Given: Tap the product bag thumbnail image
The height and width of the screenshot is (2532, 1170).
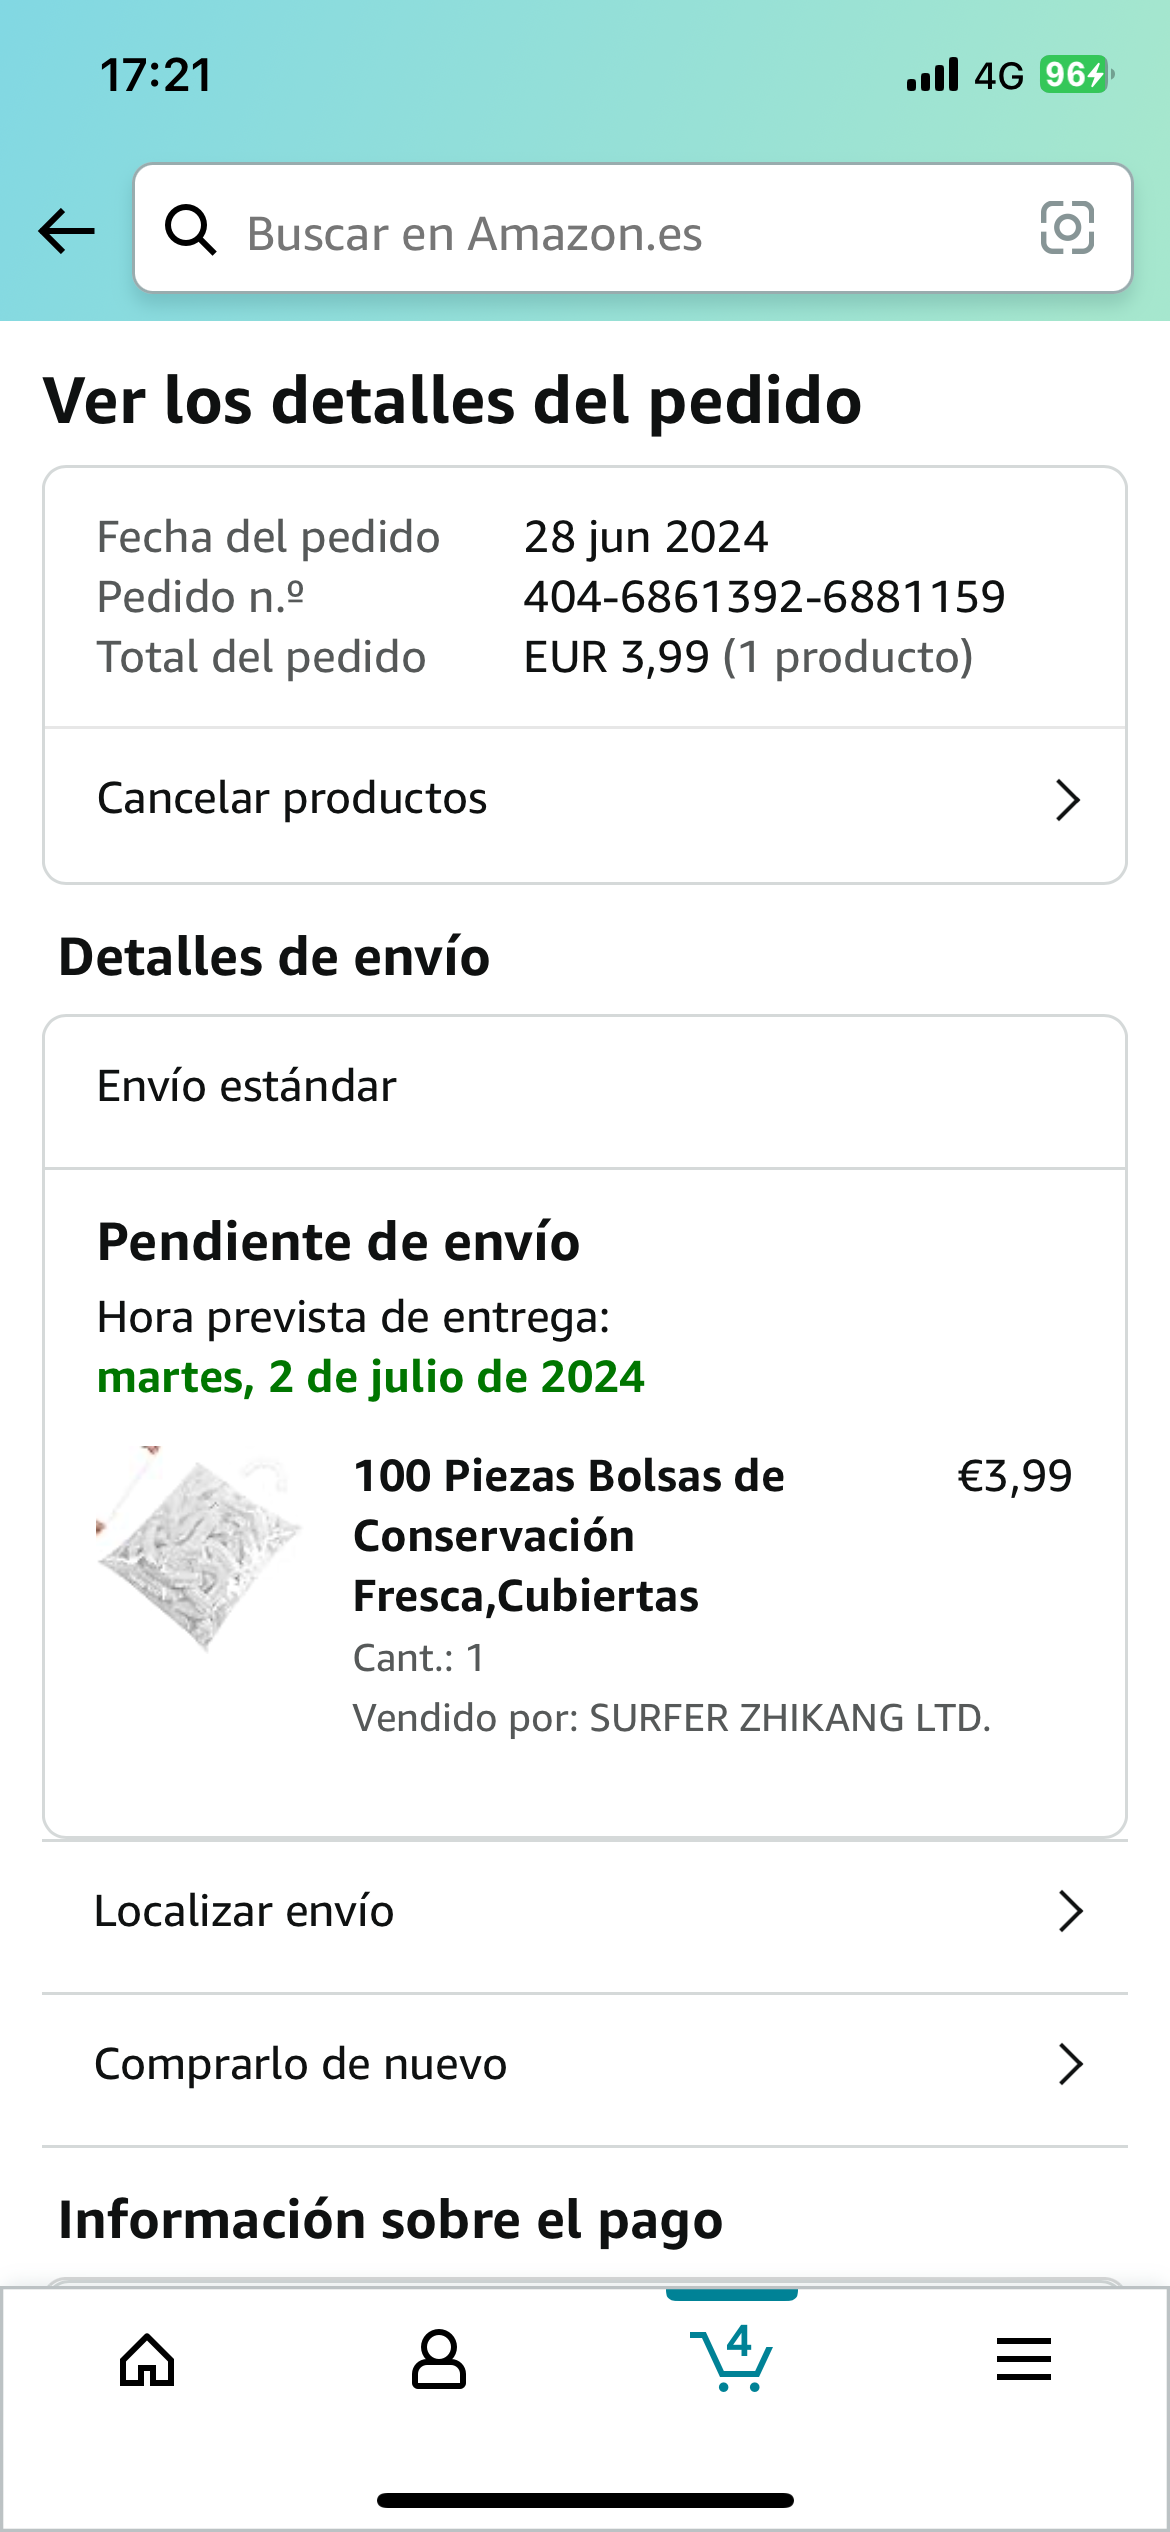Looking at the screenshot, I should [x=199, y=1547].
